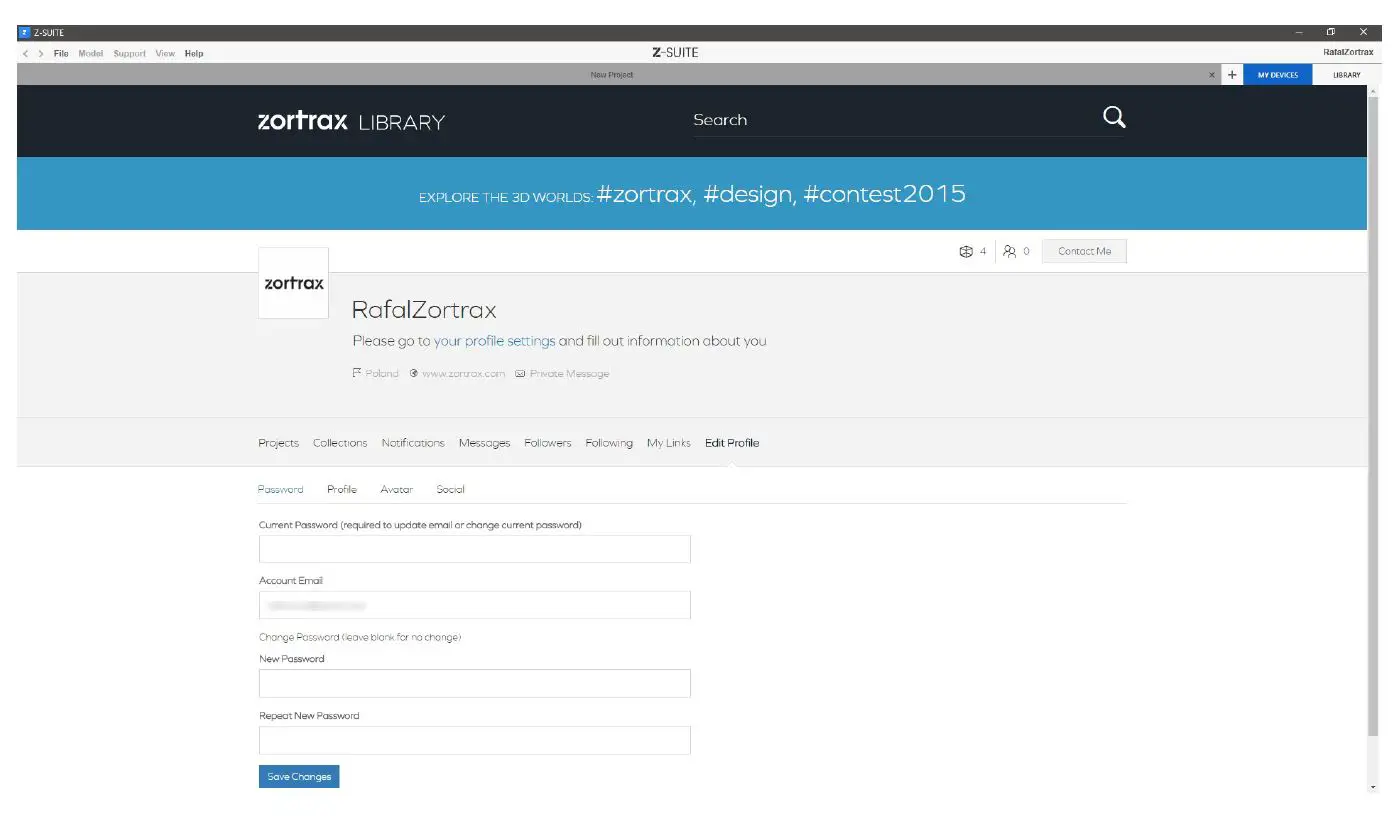Click the cube icon showing 4 models
This screenshot has height=817, width=1392.
[965, 251]
